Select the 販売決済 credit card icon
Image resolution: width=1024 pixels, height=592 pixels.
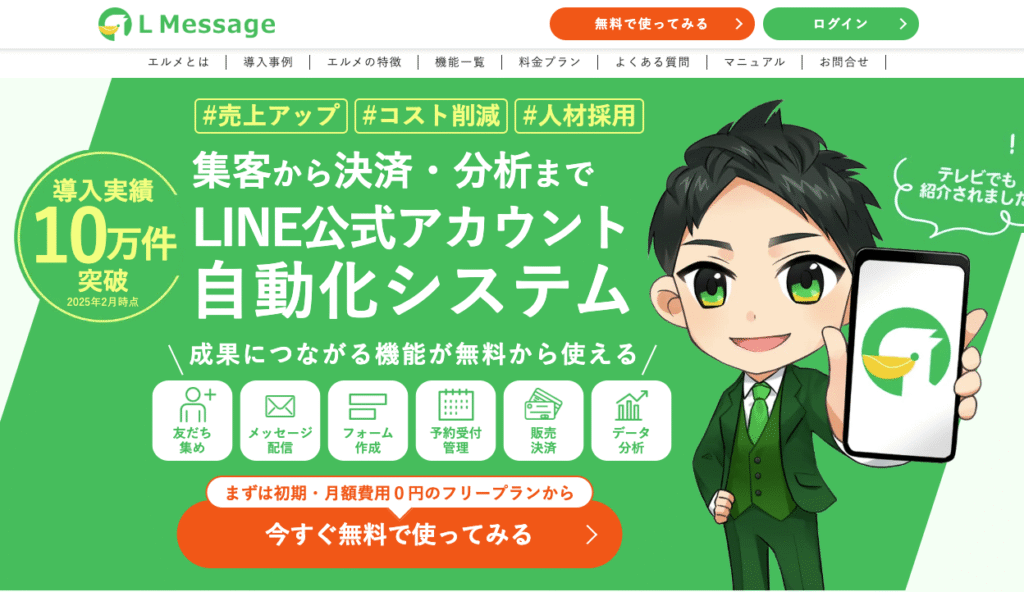point(543,405)
